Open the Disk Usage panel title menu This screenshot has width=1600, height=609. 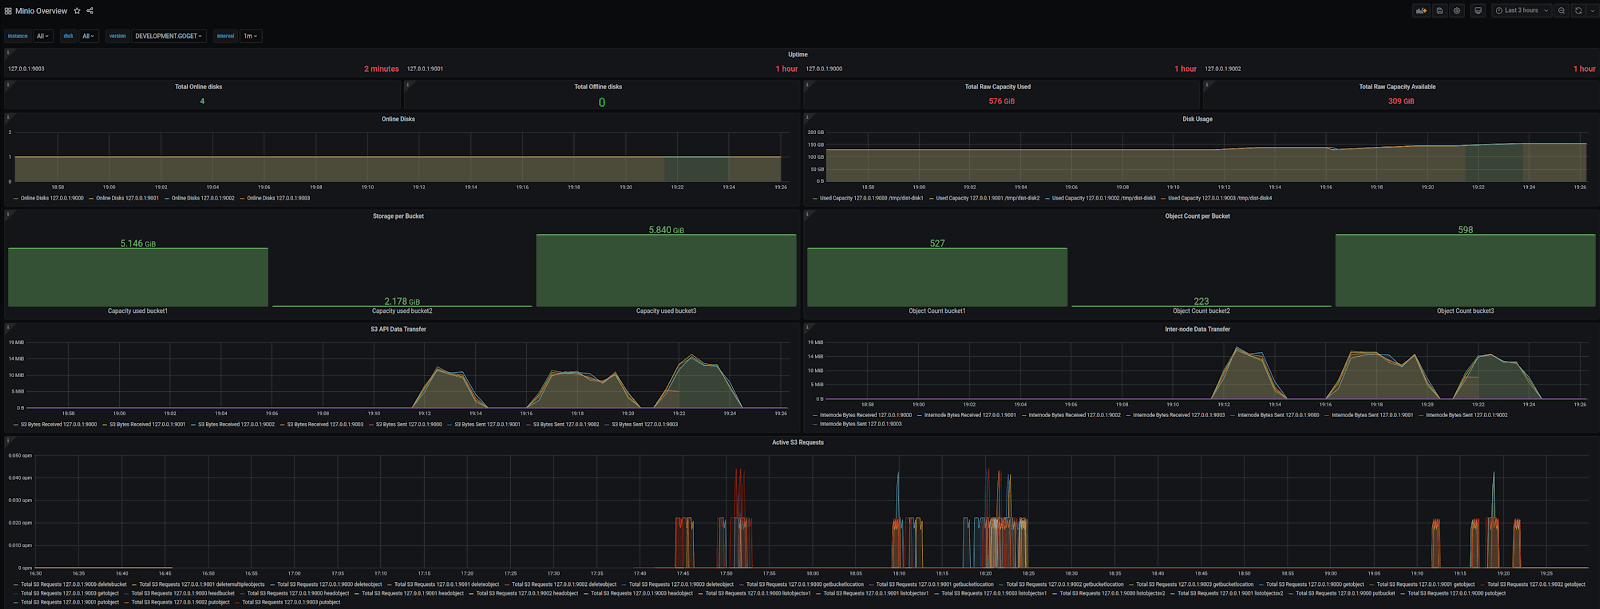coord(1197,119)
